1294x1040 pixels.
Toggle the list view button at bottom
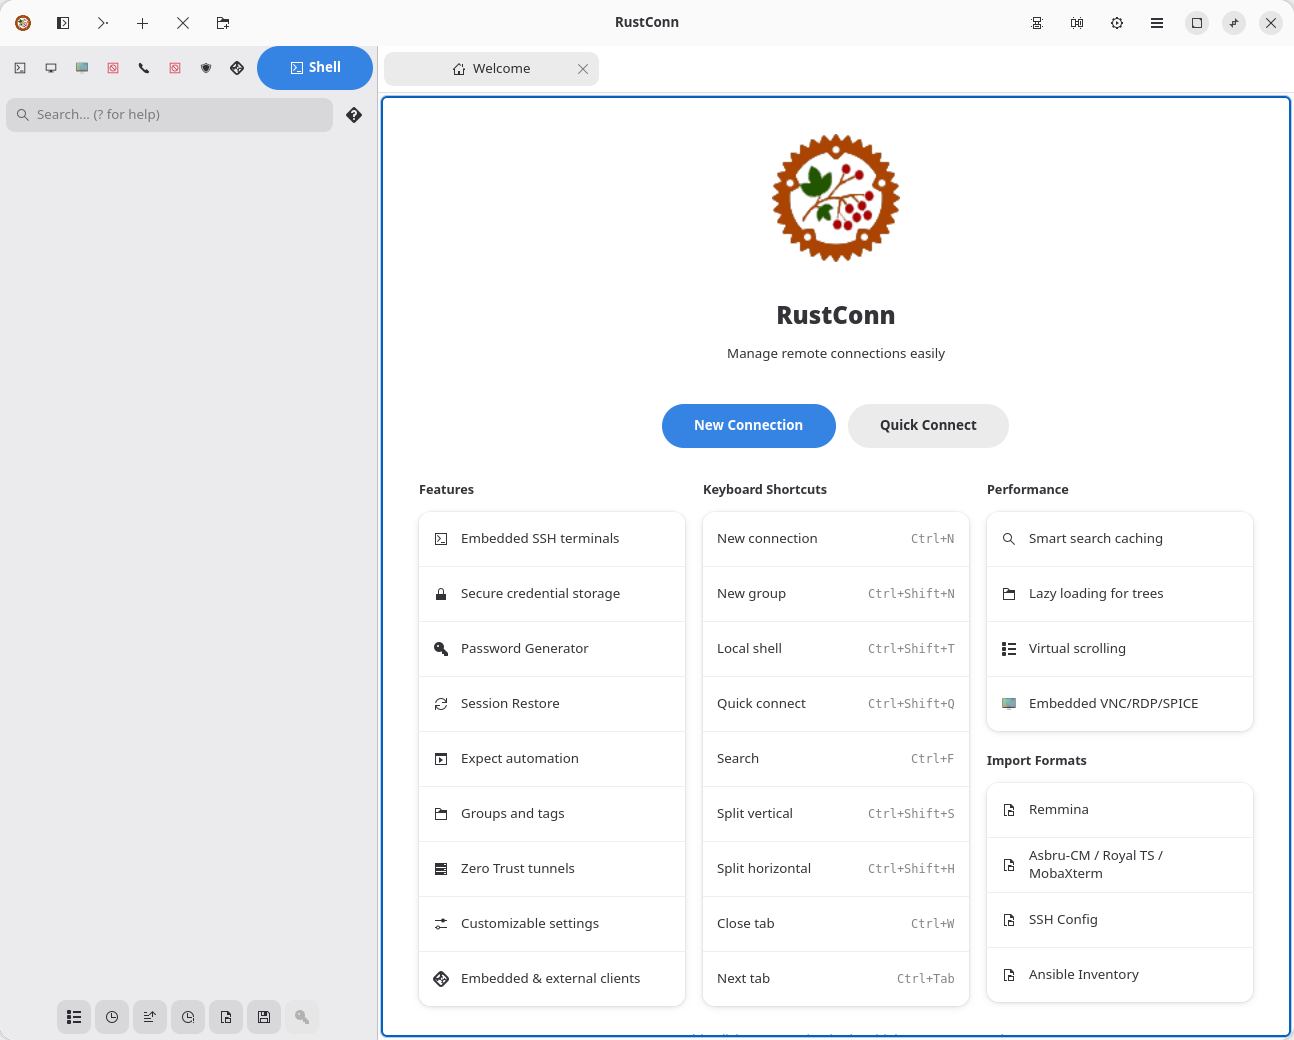[74, 1017]
